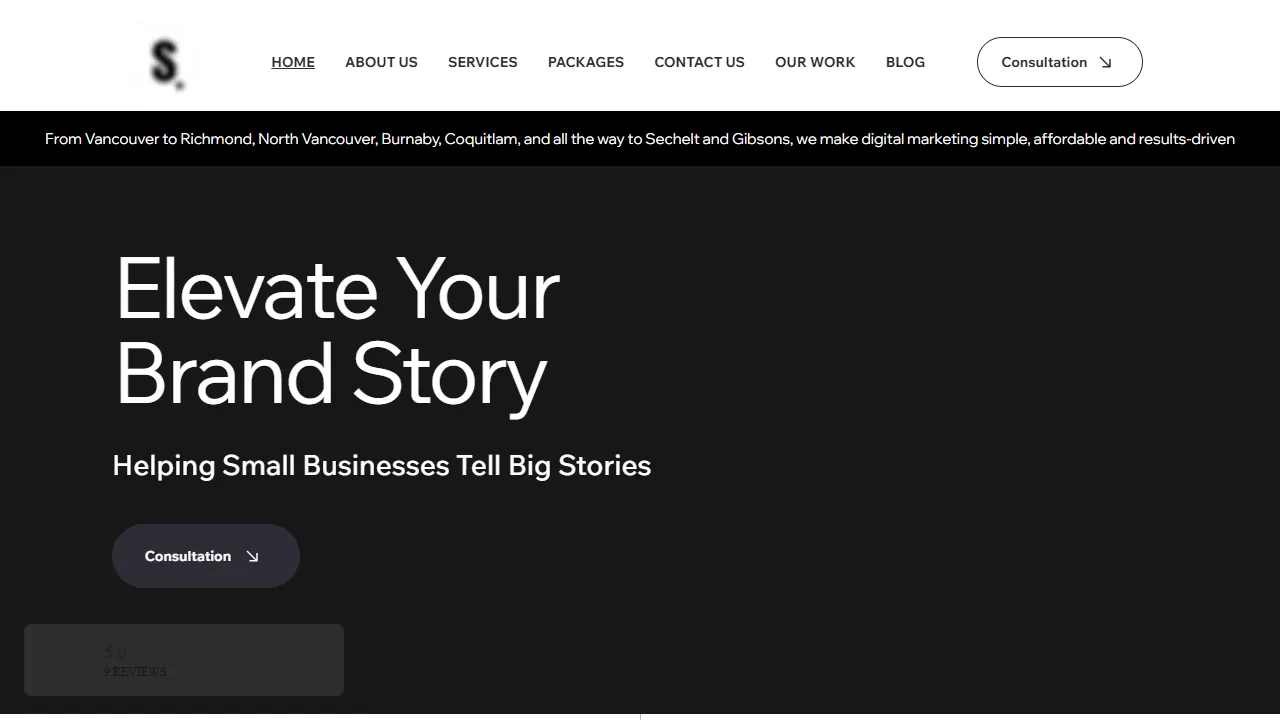Click the Helping Small Businesses subheadline
The height and width of the screenshot is (720, 1280).
coord(382,465)
